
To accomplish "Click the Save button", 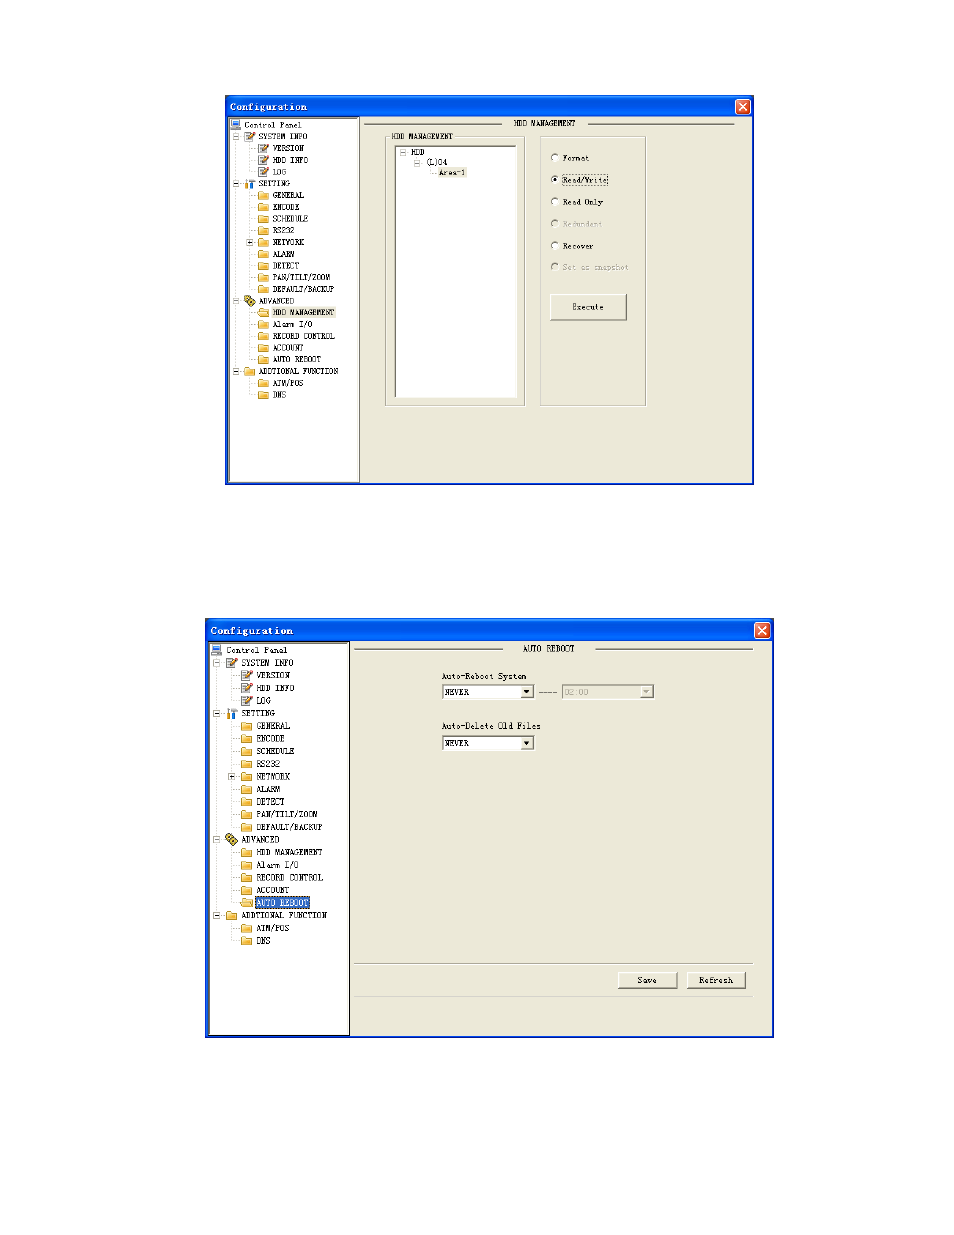I will (x=647, y=981).
